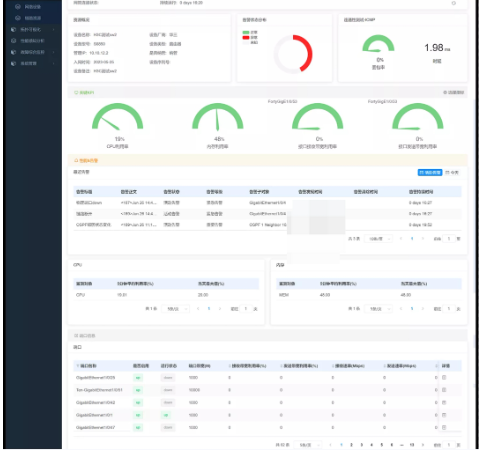Click the packet loss rate 0% gauge
Screen dimensions: 481x450
(x=378, y=44)
